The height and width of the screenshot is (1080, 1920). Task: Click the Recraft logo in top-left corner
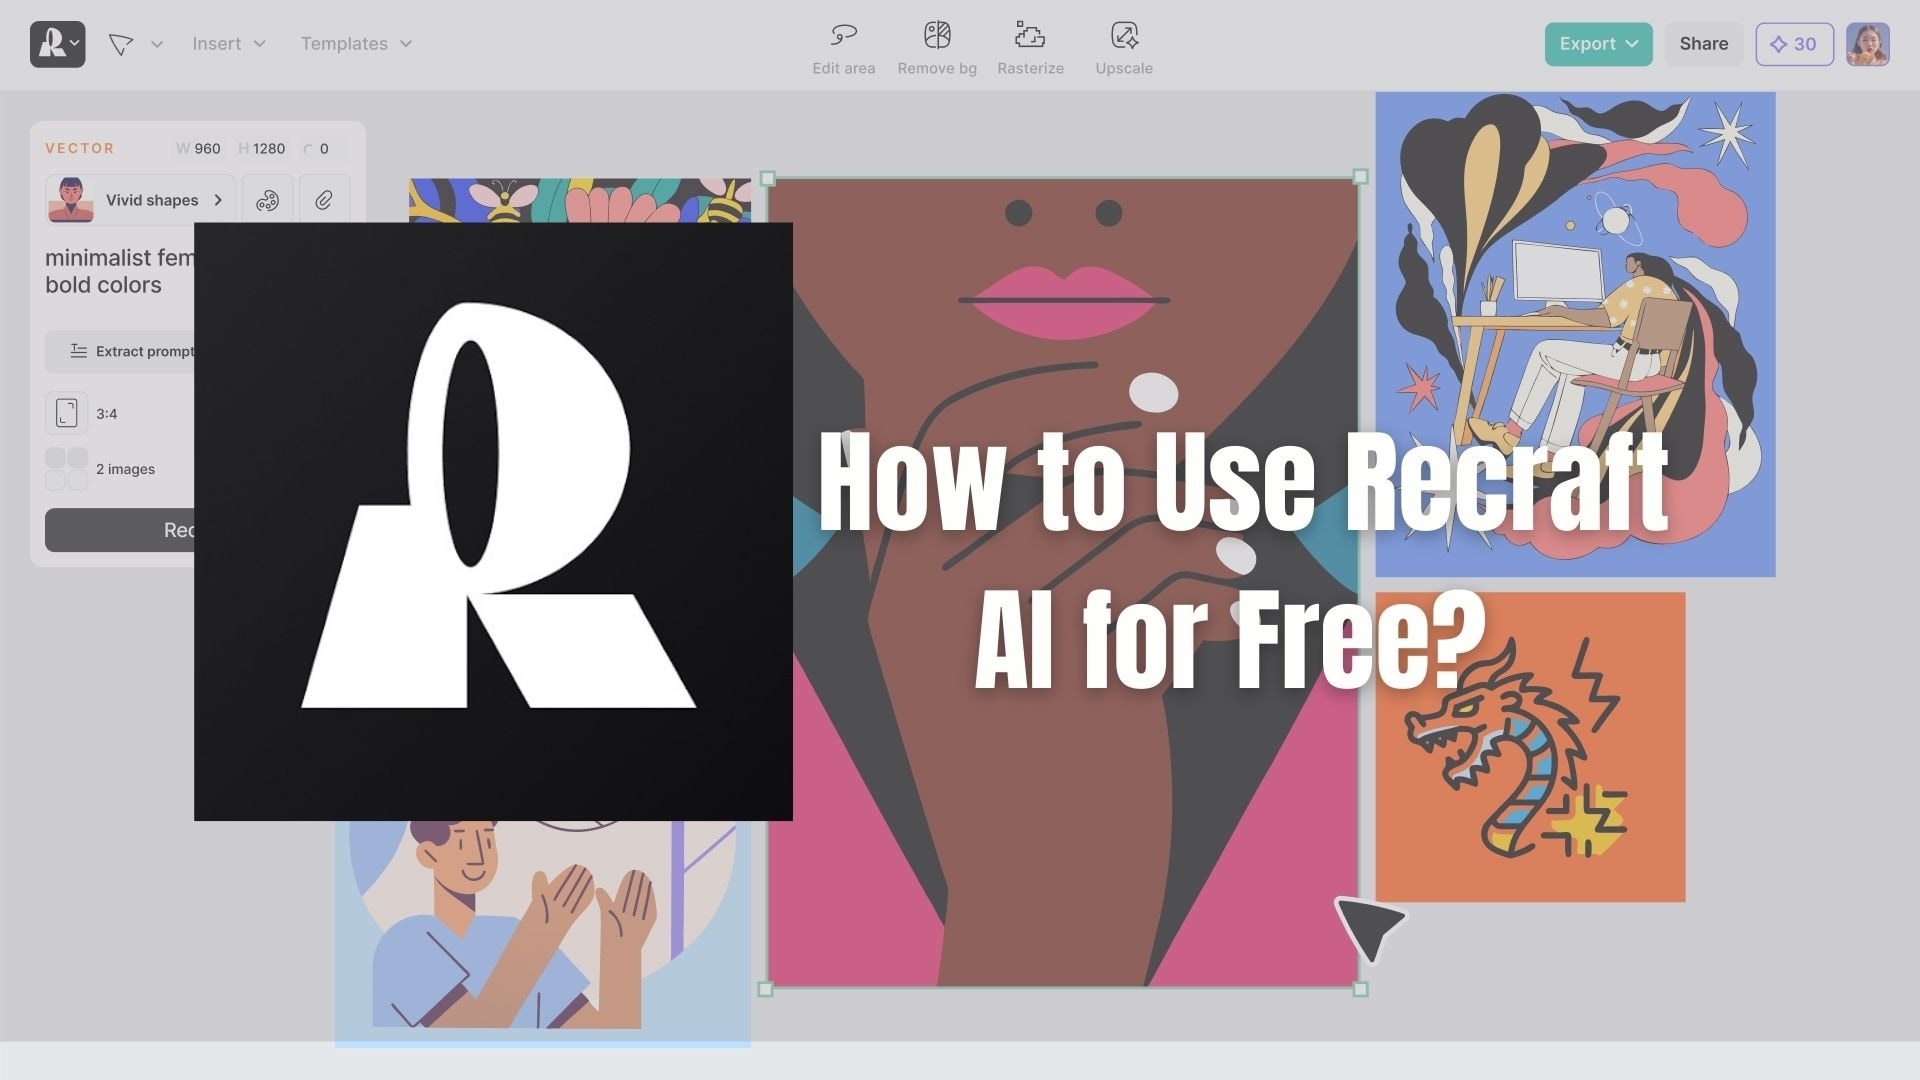click(x=56, y=44)
